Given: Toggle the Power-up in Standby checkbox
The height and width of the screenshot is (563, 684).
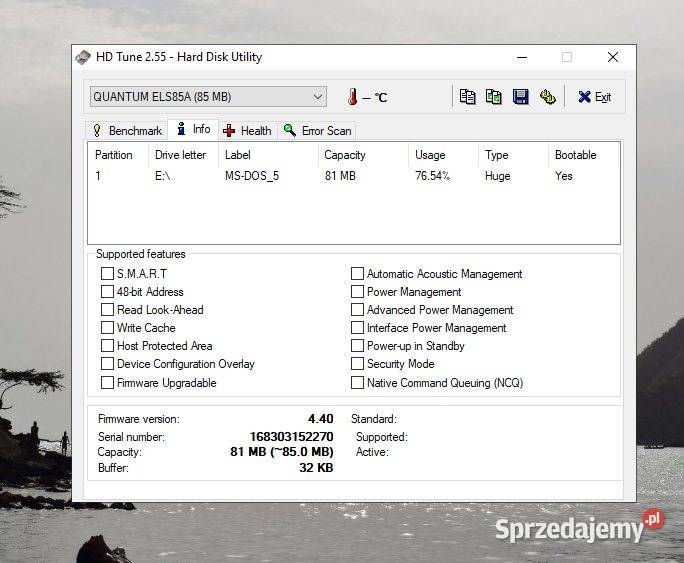Looking at the screenshot, I should 357,345.
